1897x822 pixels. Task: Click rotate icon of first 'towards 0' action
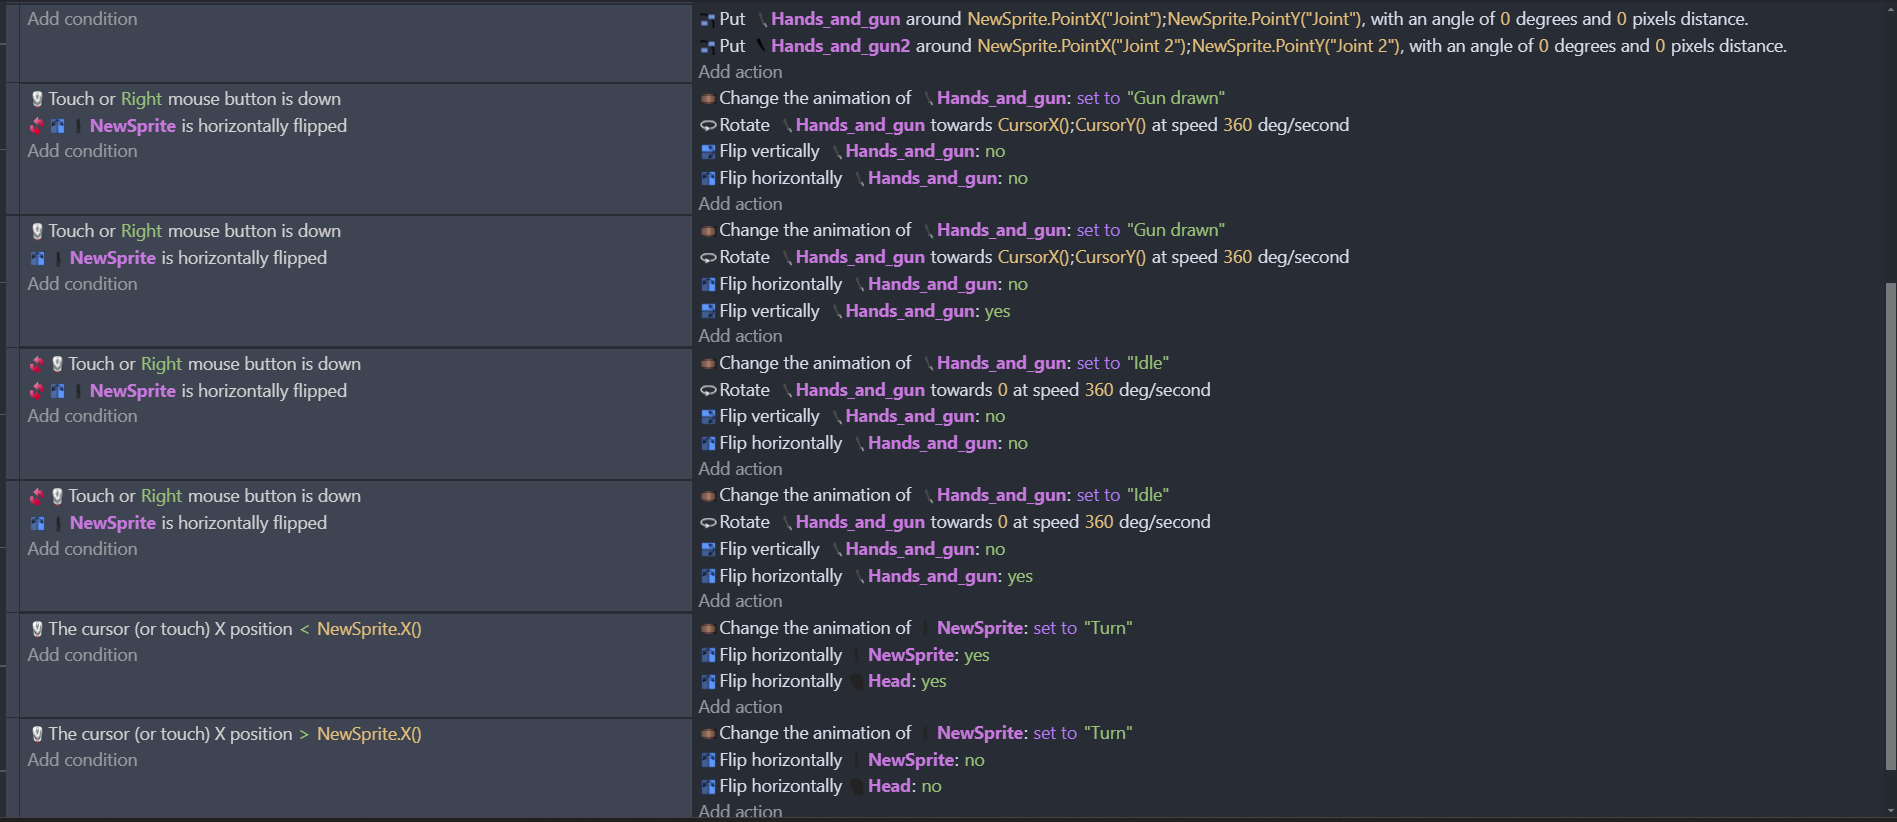pos(708,390)
